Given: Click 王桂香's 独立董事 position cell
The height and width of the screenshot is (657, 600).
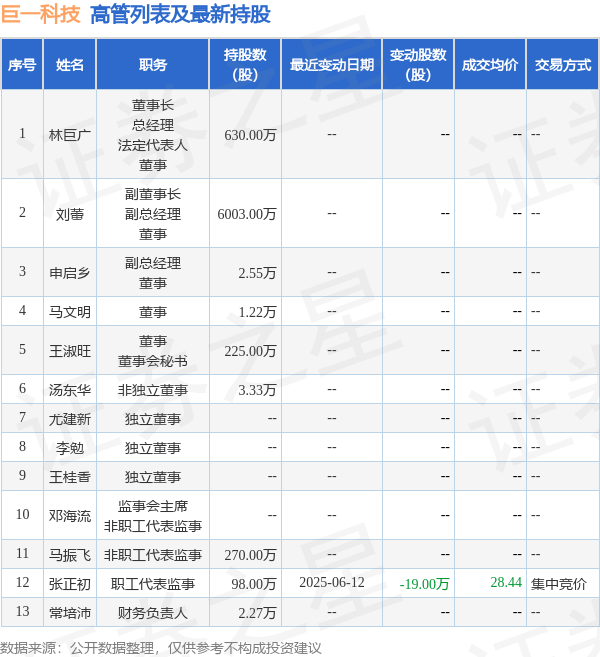Looking at the screenshot, I should 153,476.
